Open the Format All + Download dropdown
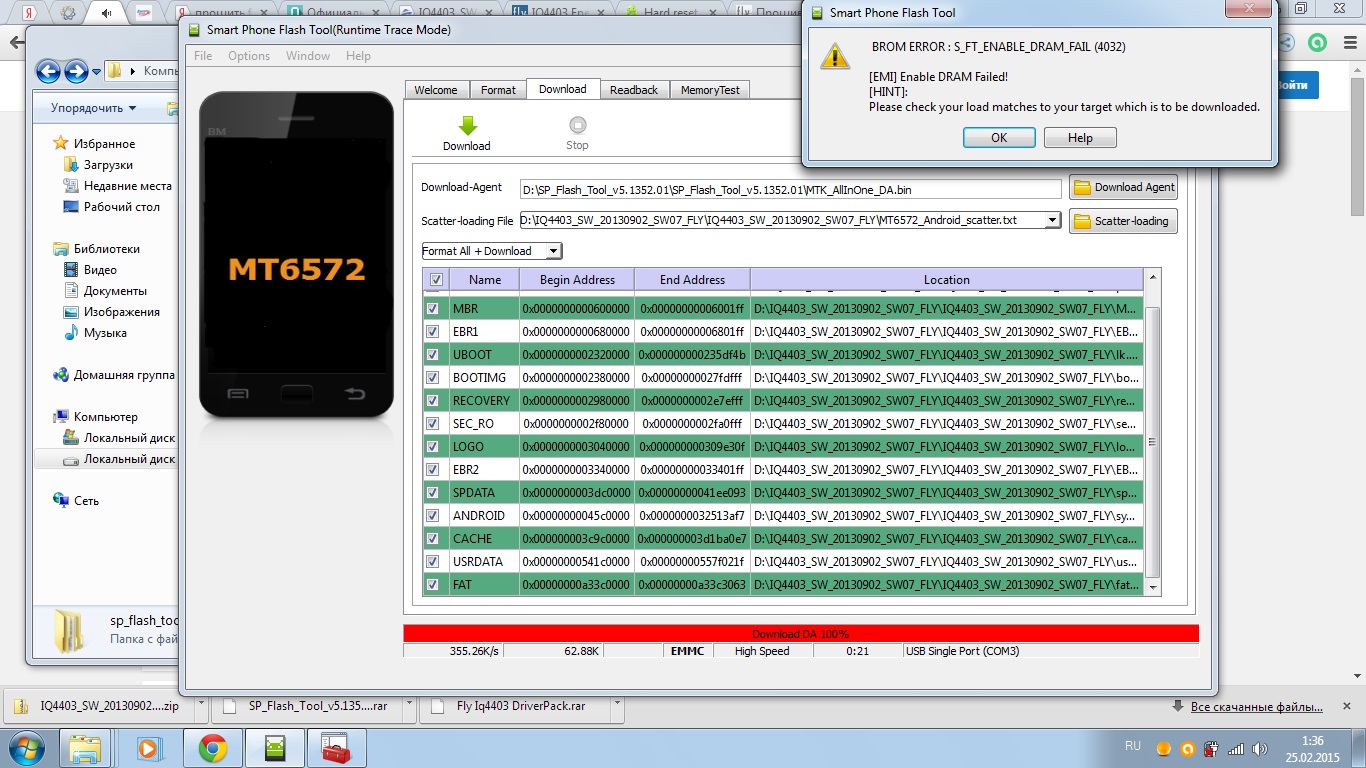Viewport: 1366px width, 768px height. point(492,251)
